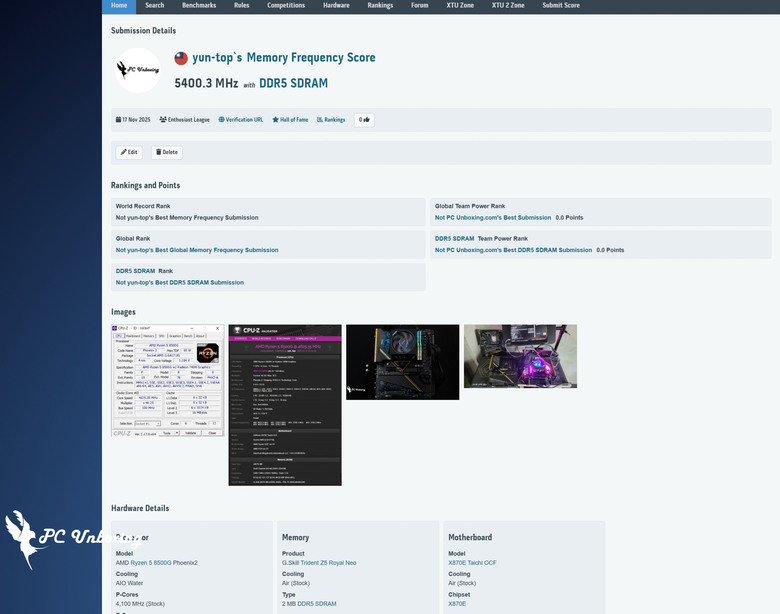Open the Hardware menu item
The width and height of the screenshot is (780, 614).
(336, 5)
